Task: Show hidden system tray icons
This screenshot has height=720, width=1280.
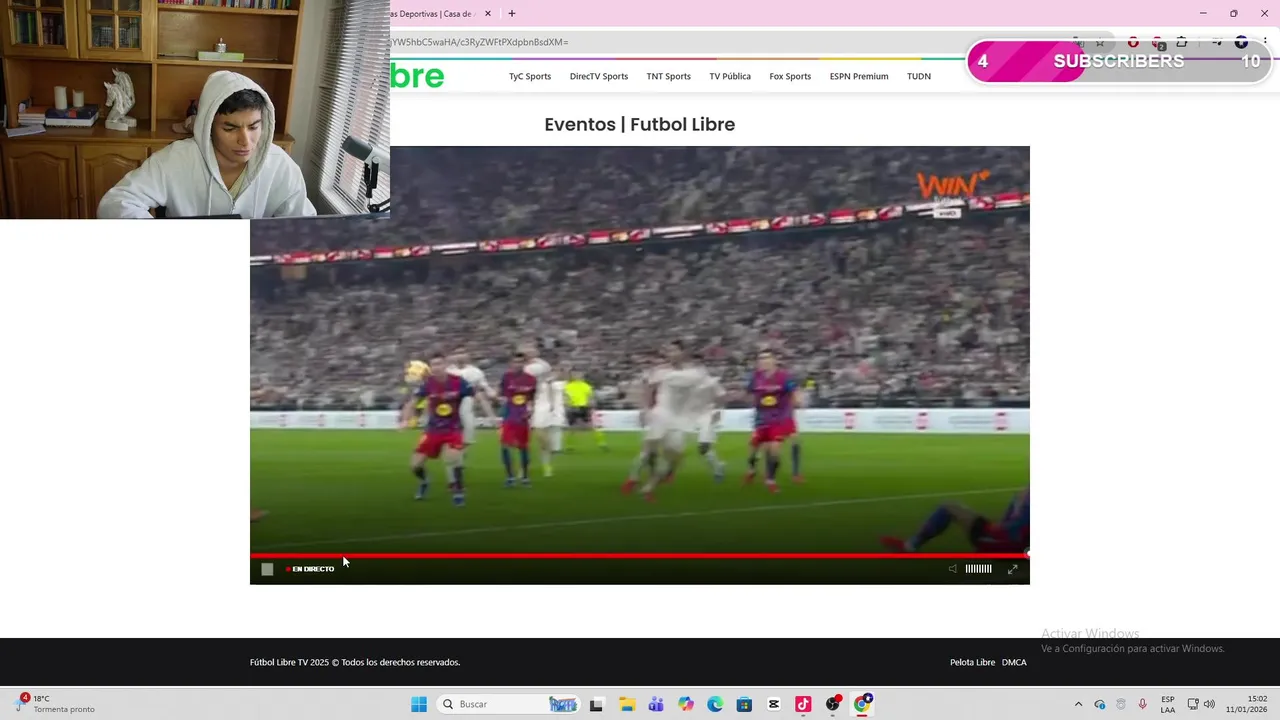Action: tap(1078, 704)
